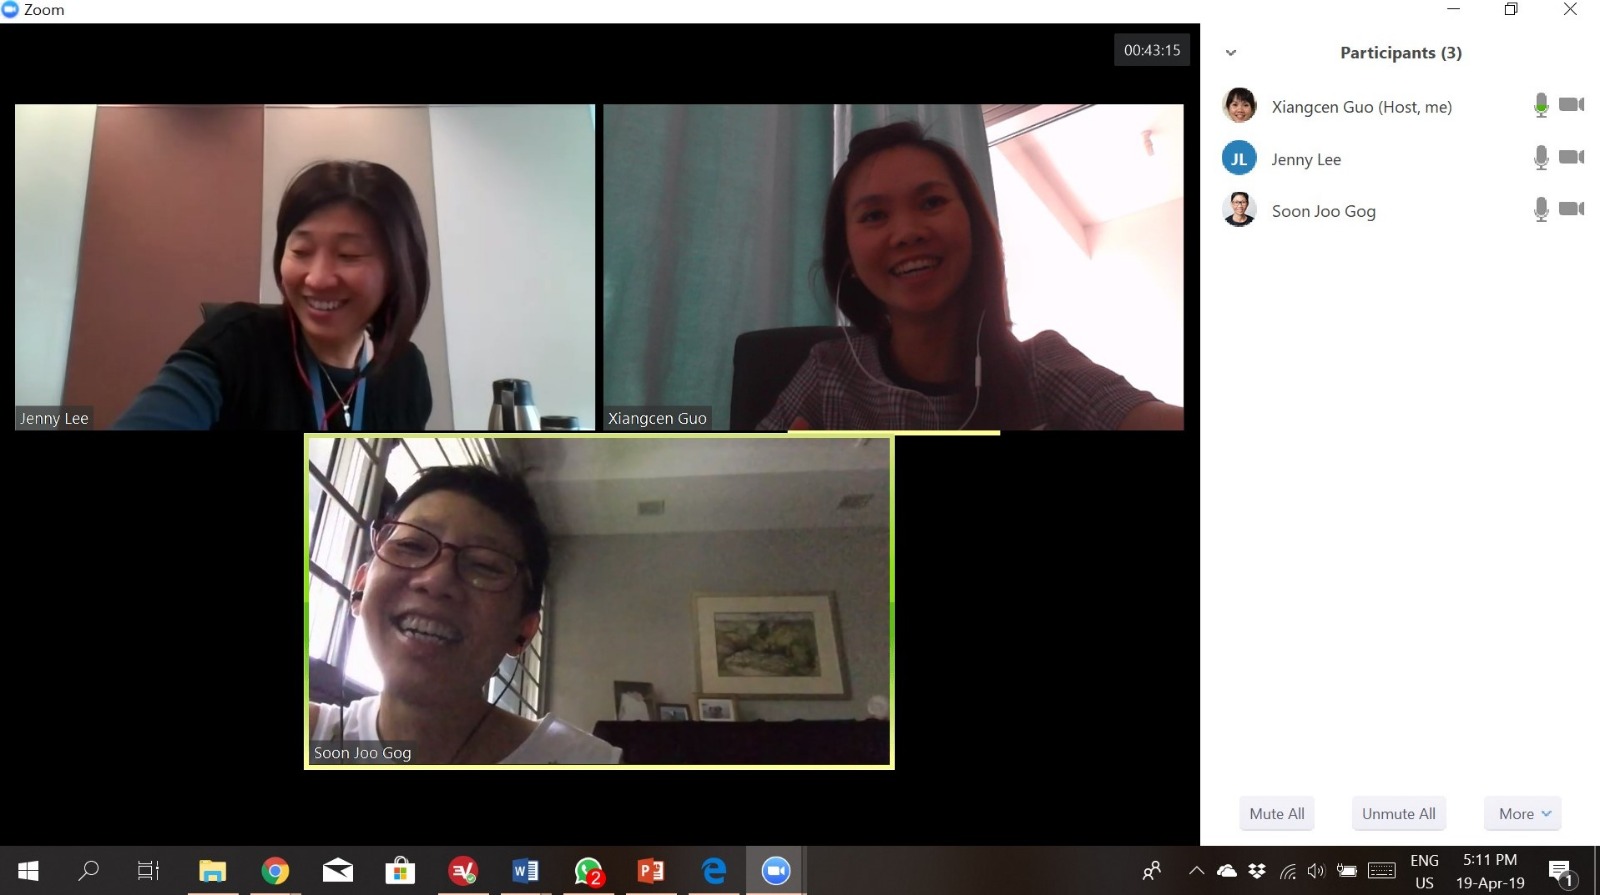Click the battery tray icon

(1347, 871)
